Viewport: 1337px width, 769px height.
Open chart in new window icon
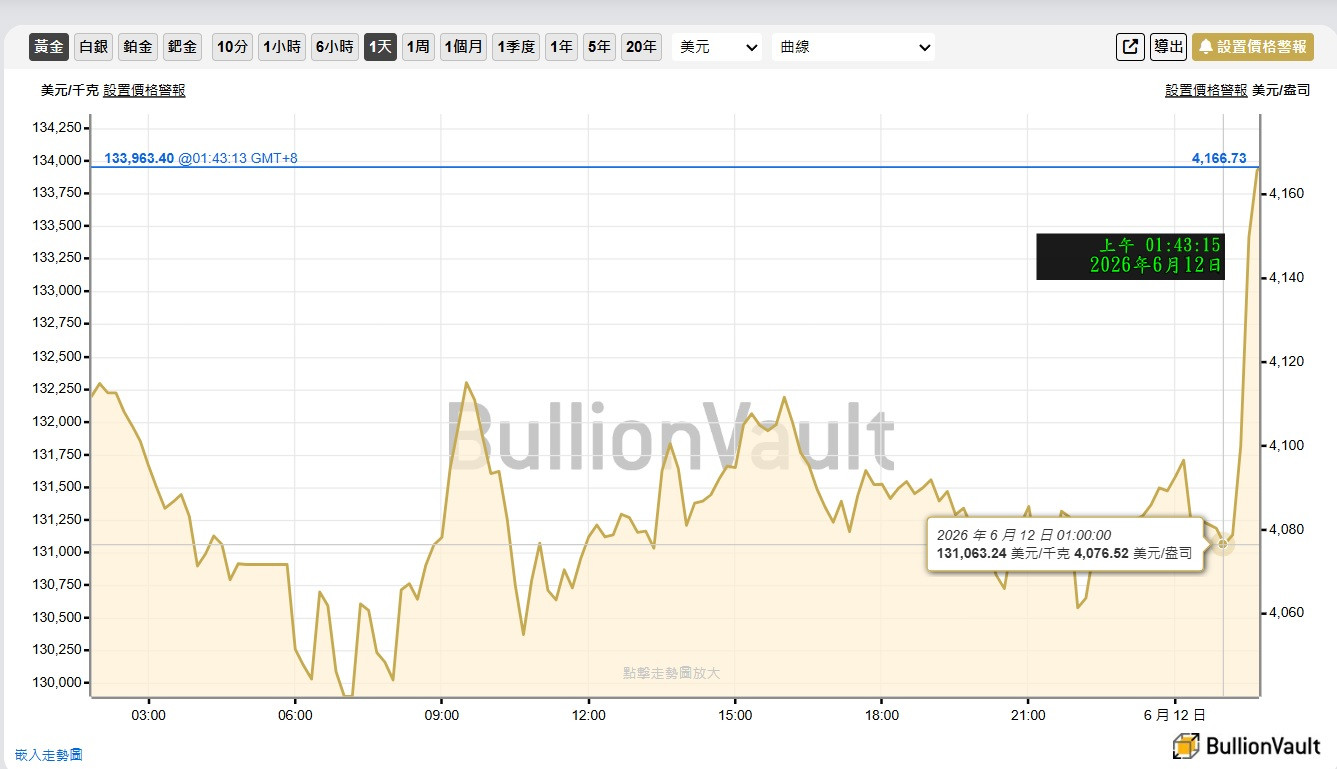1130,47
